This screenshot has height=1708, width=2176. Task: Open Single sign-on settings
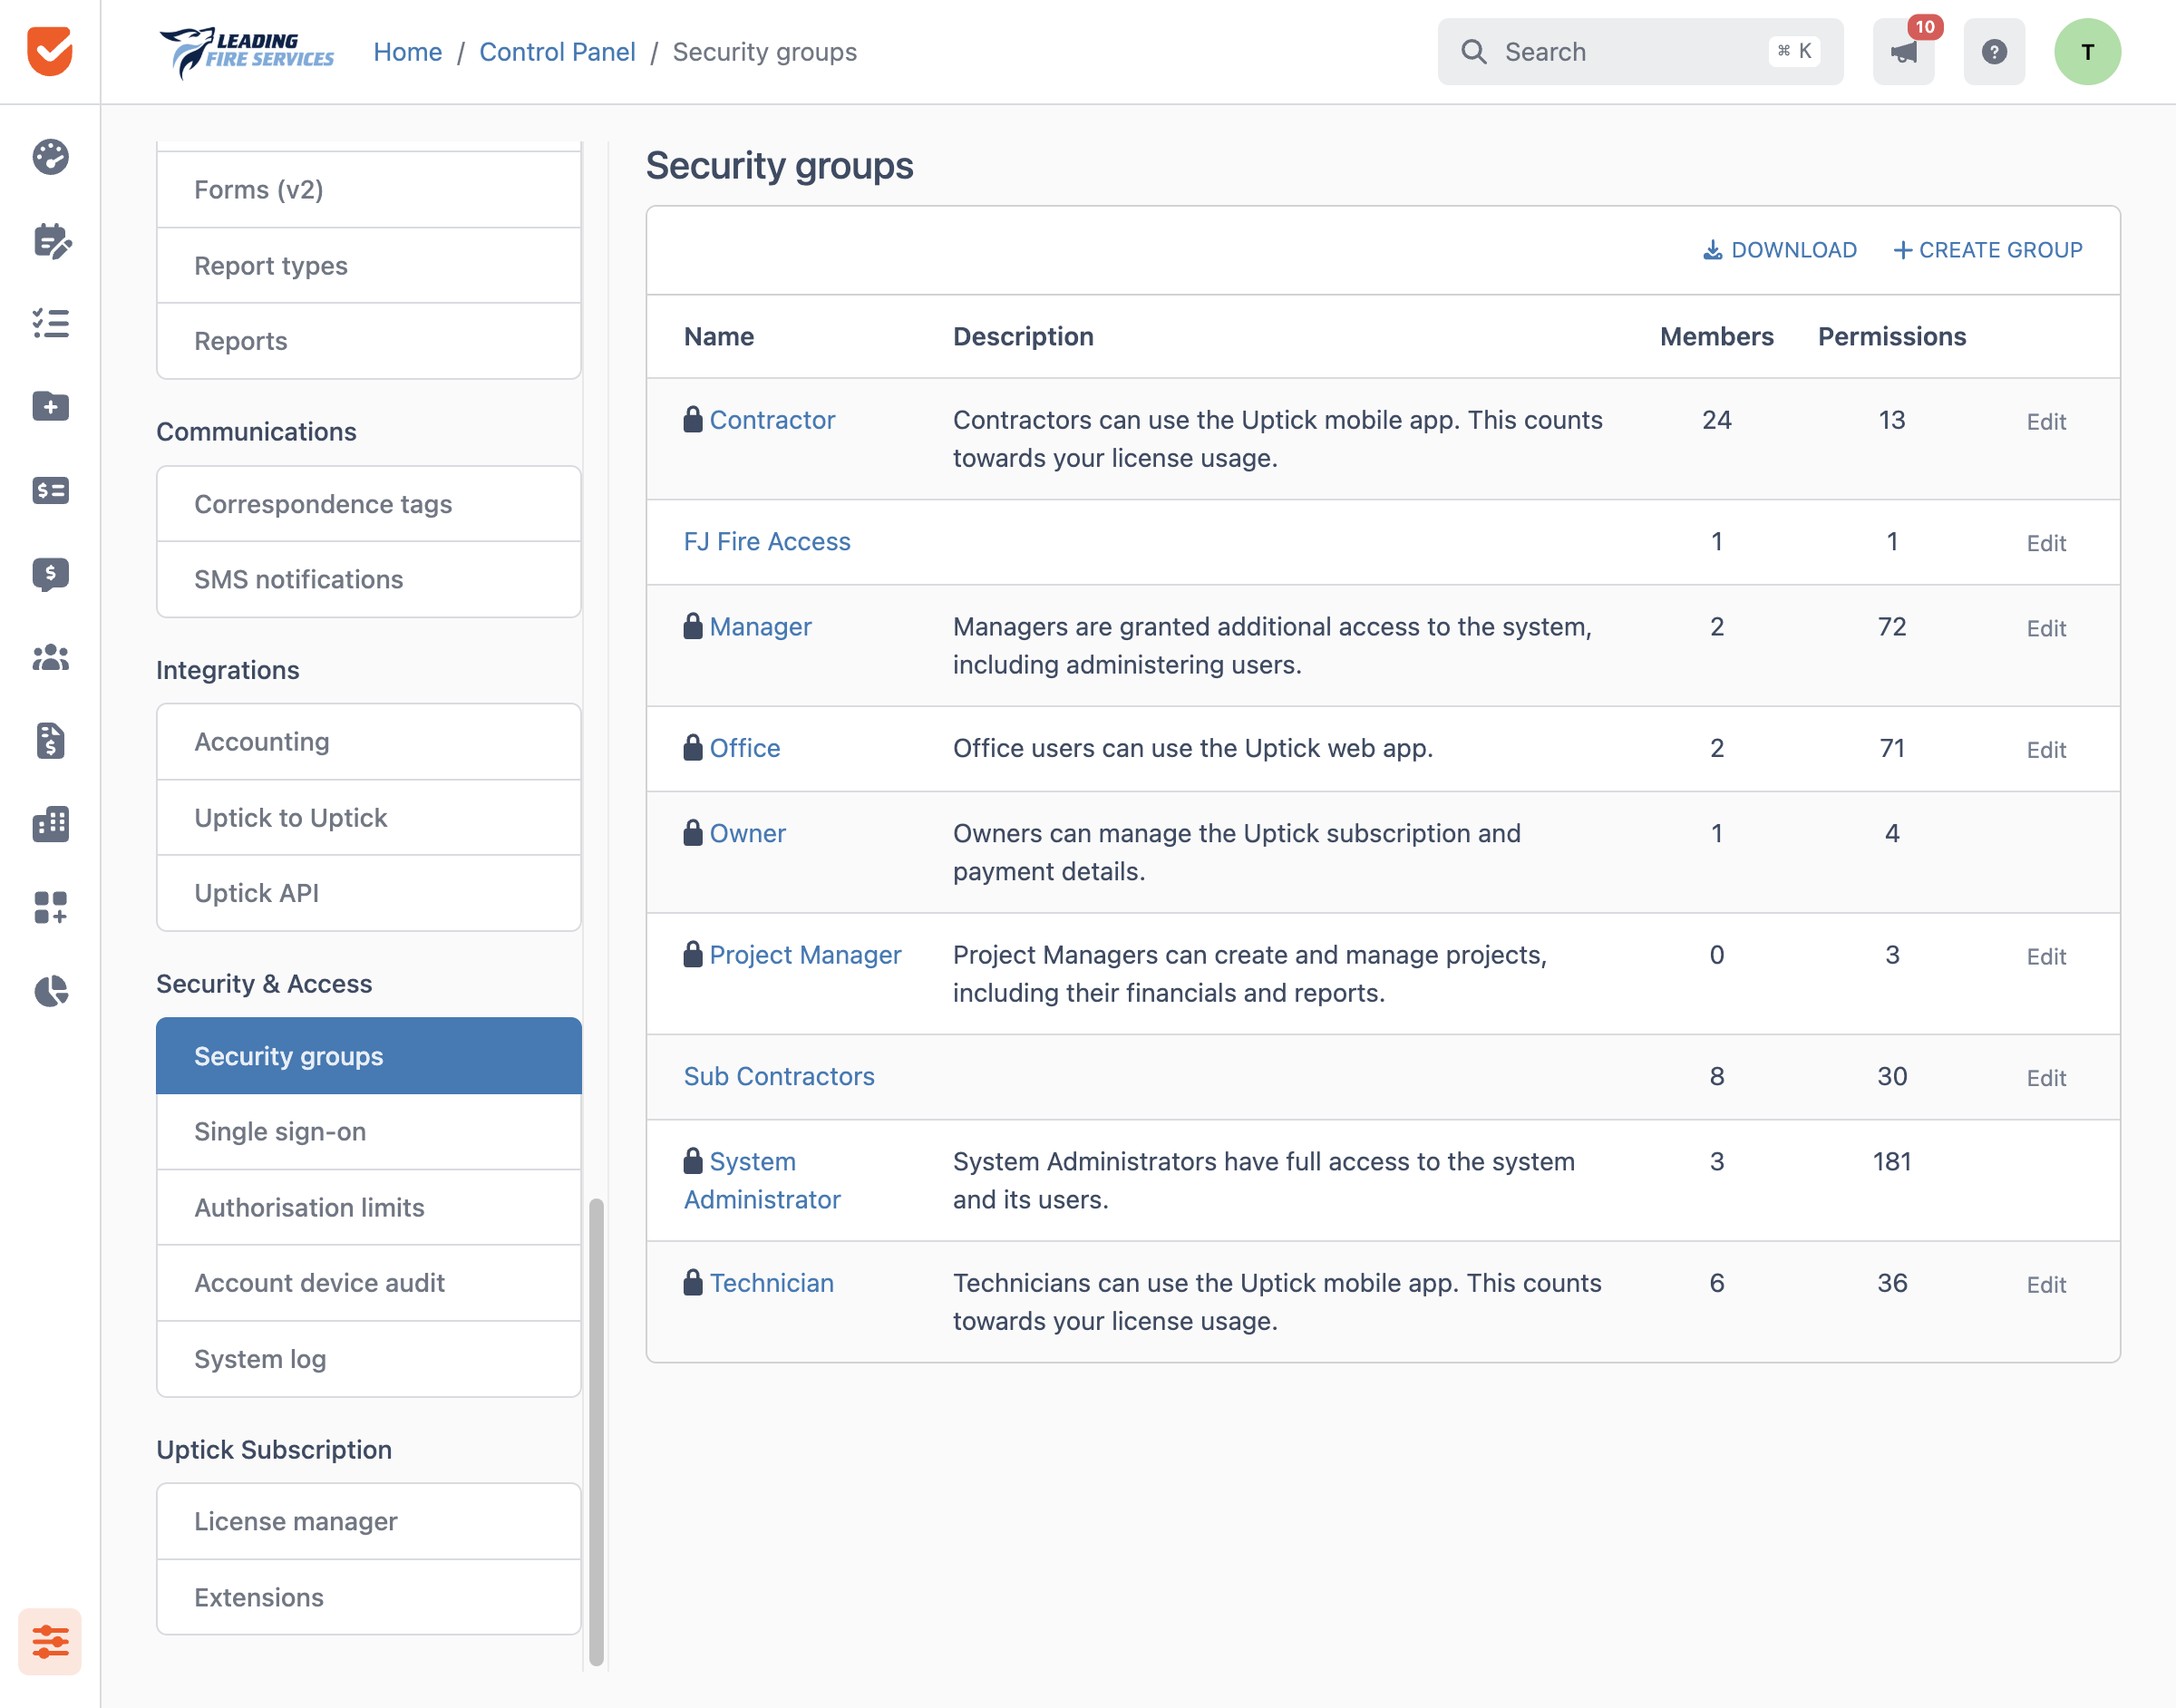(x=369, y=1132)
